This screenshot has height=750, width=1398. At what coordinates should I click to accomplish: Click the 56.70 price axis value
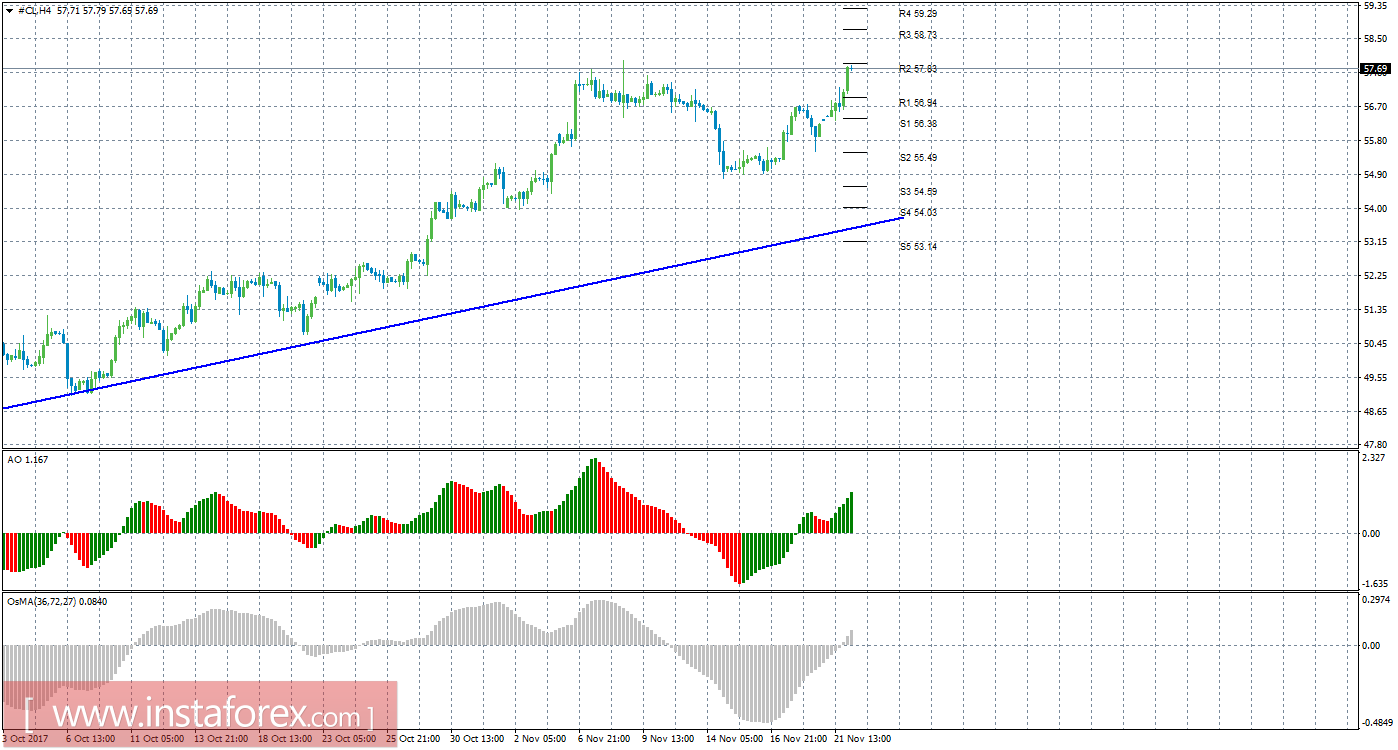click(x=1375, y=106)
